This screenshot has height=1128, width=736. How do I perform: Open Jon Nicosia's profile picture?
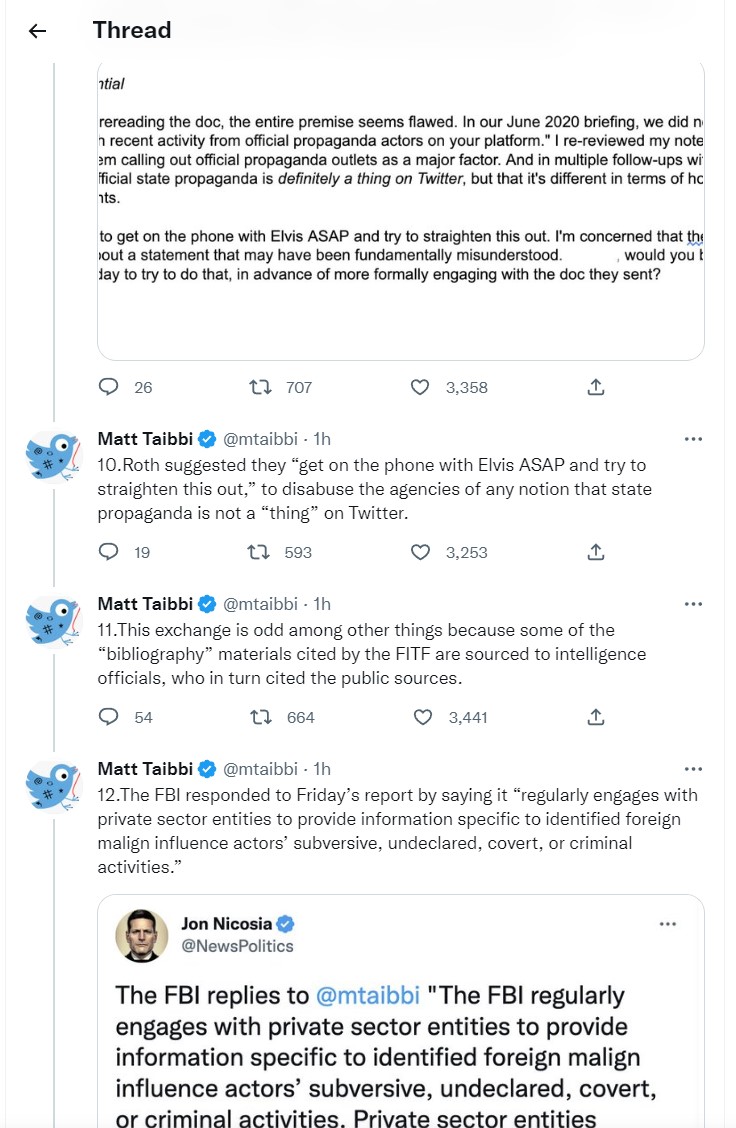pos(142,935)
